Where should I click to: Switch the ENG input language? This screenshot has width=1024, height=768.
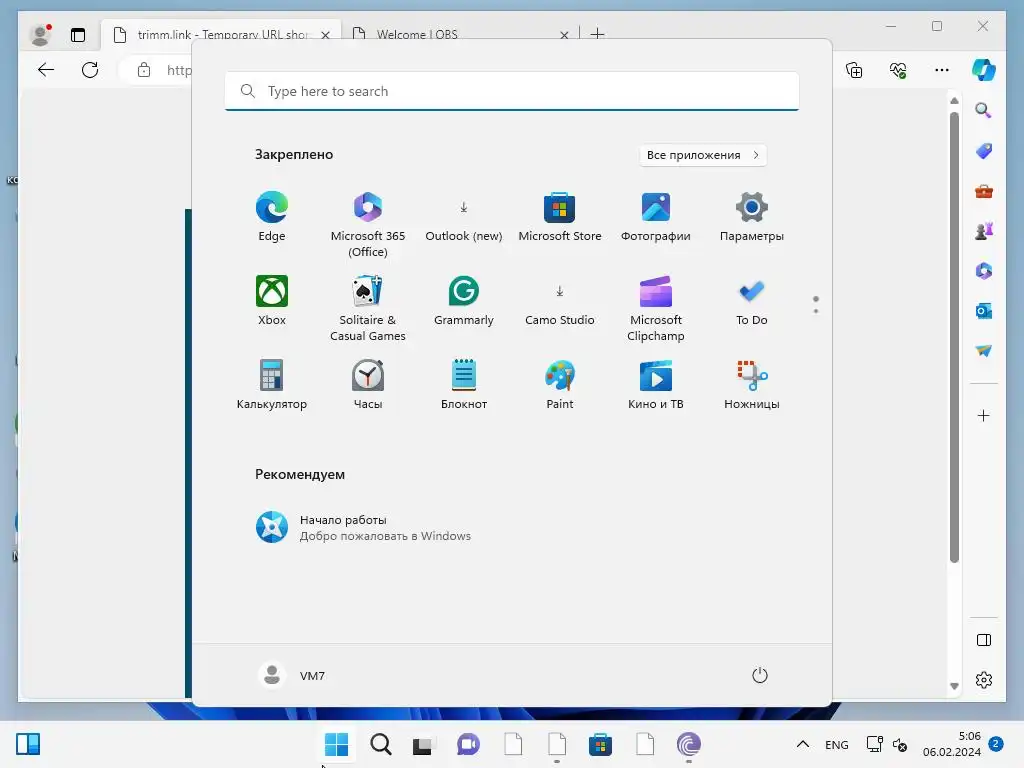pyautogui.click(x=837, y=744)
